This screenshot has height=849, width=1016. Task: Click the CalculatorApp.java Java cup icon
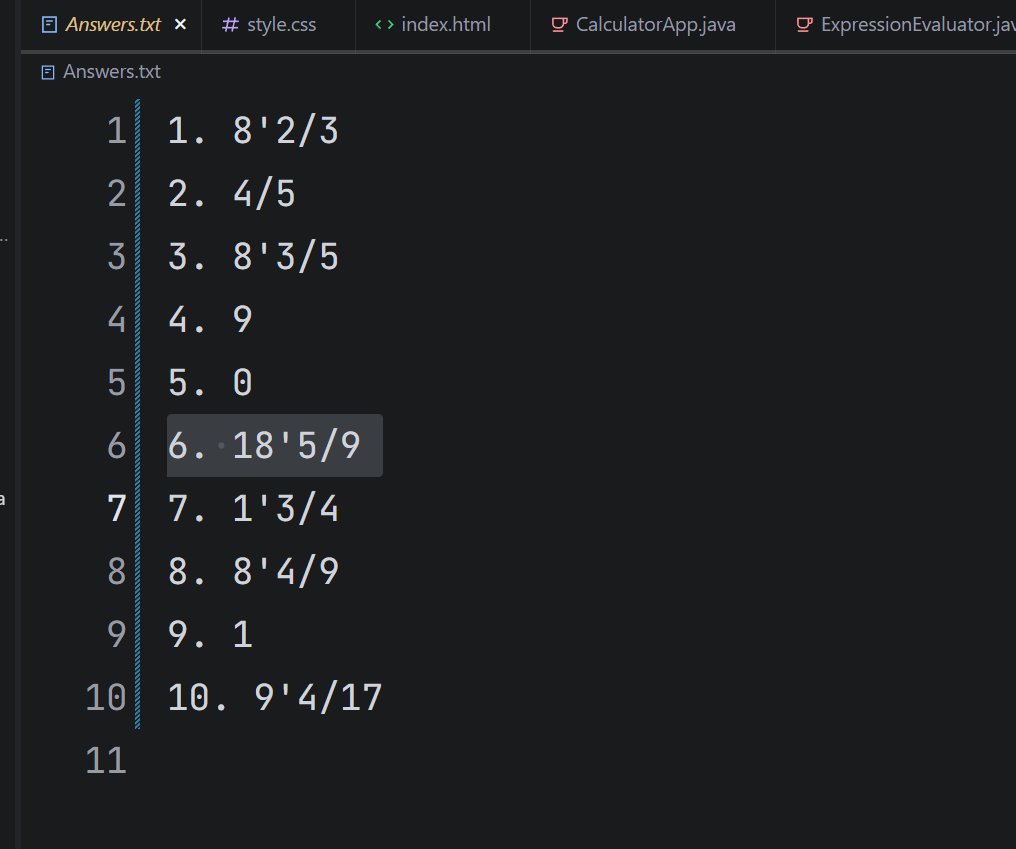point(559,25)
